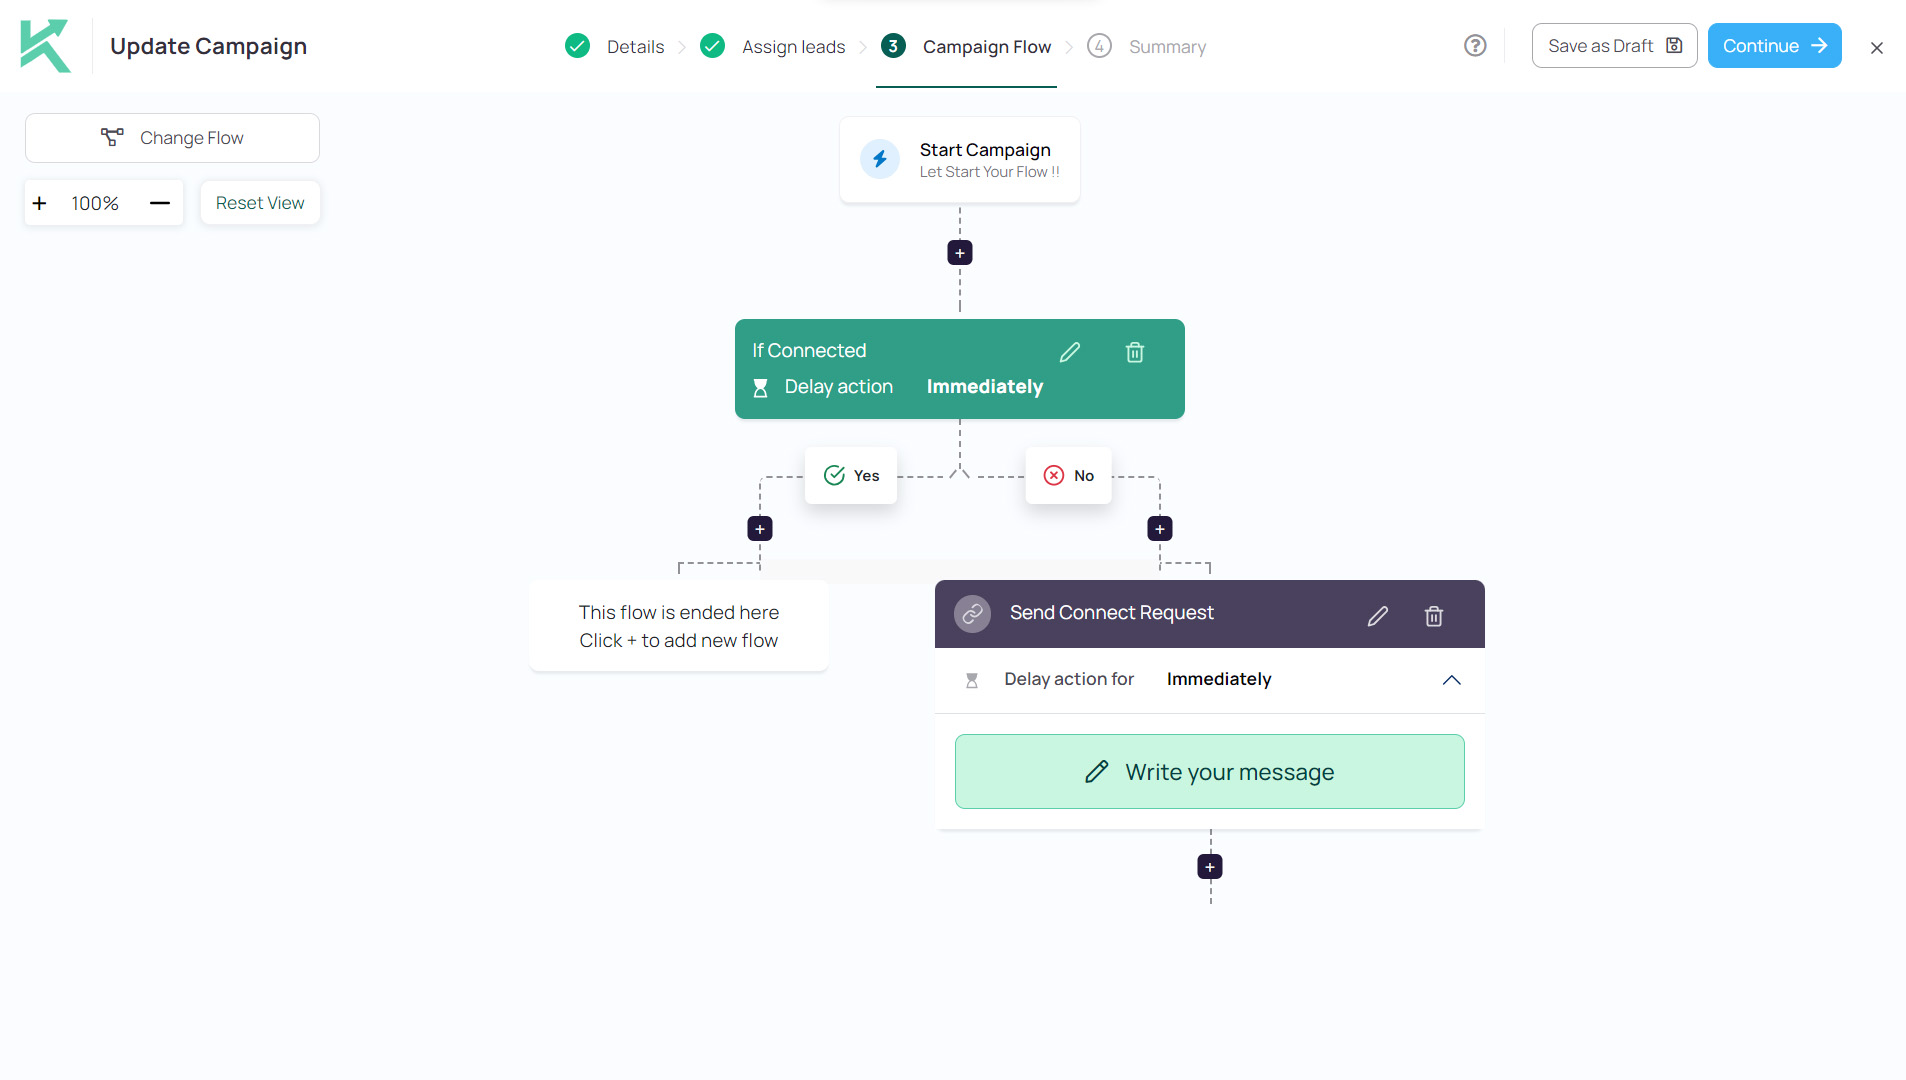Add a step below Start Campaign
This screenshot has height=1080, width=1906.
(x=959, y=253)
